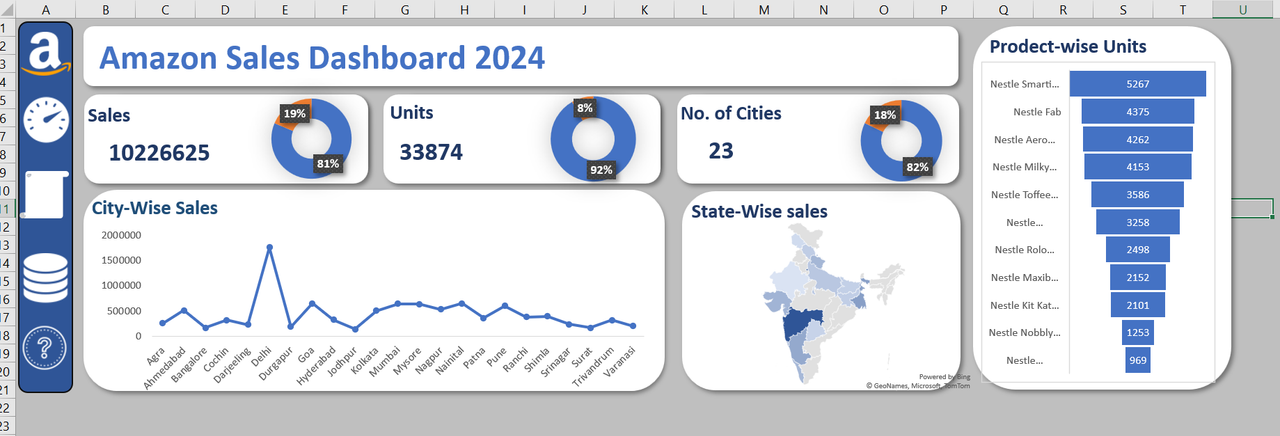Click the 92% label on Units donut
Image resolution: width=1280 pixels, height=436 pixels.
(601, 170)
